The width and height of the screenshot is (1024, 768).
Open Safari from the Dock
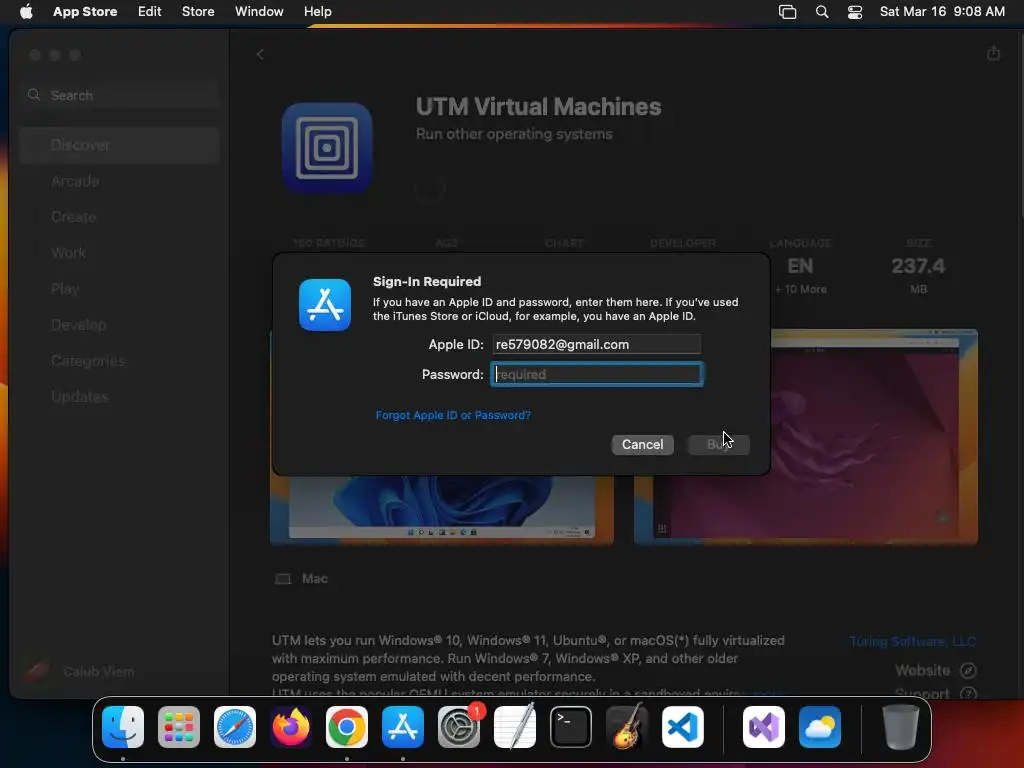tap(235, 727)
